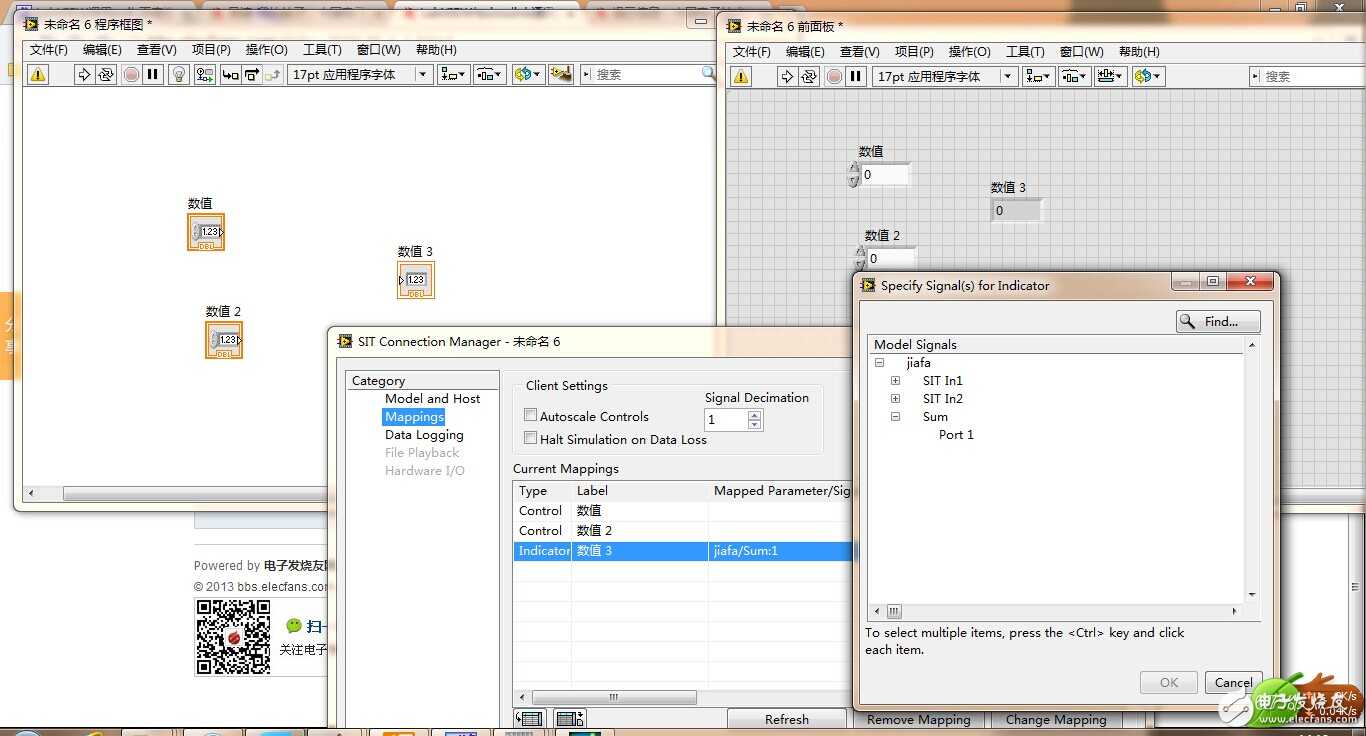1366x736 pixels.
Task: Click the Signal Decimation stepper arrows
Action: [755, 420]
